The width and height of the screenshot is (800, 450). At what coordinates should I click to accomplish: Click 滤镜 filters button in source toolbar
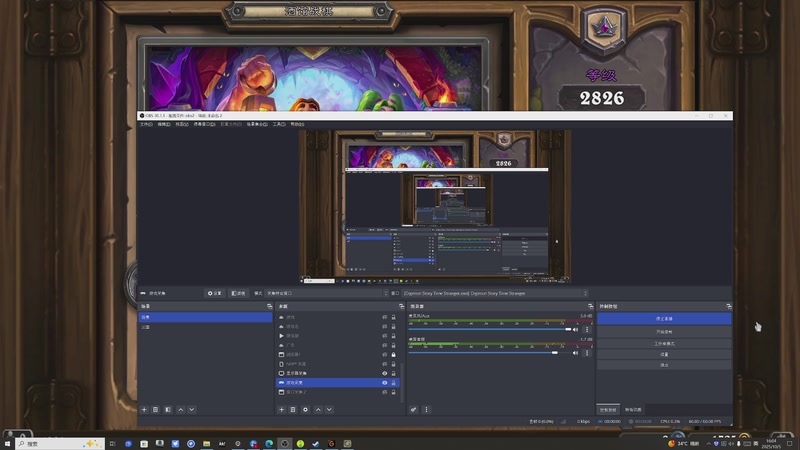click(x=238, y=293)
